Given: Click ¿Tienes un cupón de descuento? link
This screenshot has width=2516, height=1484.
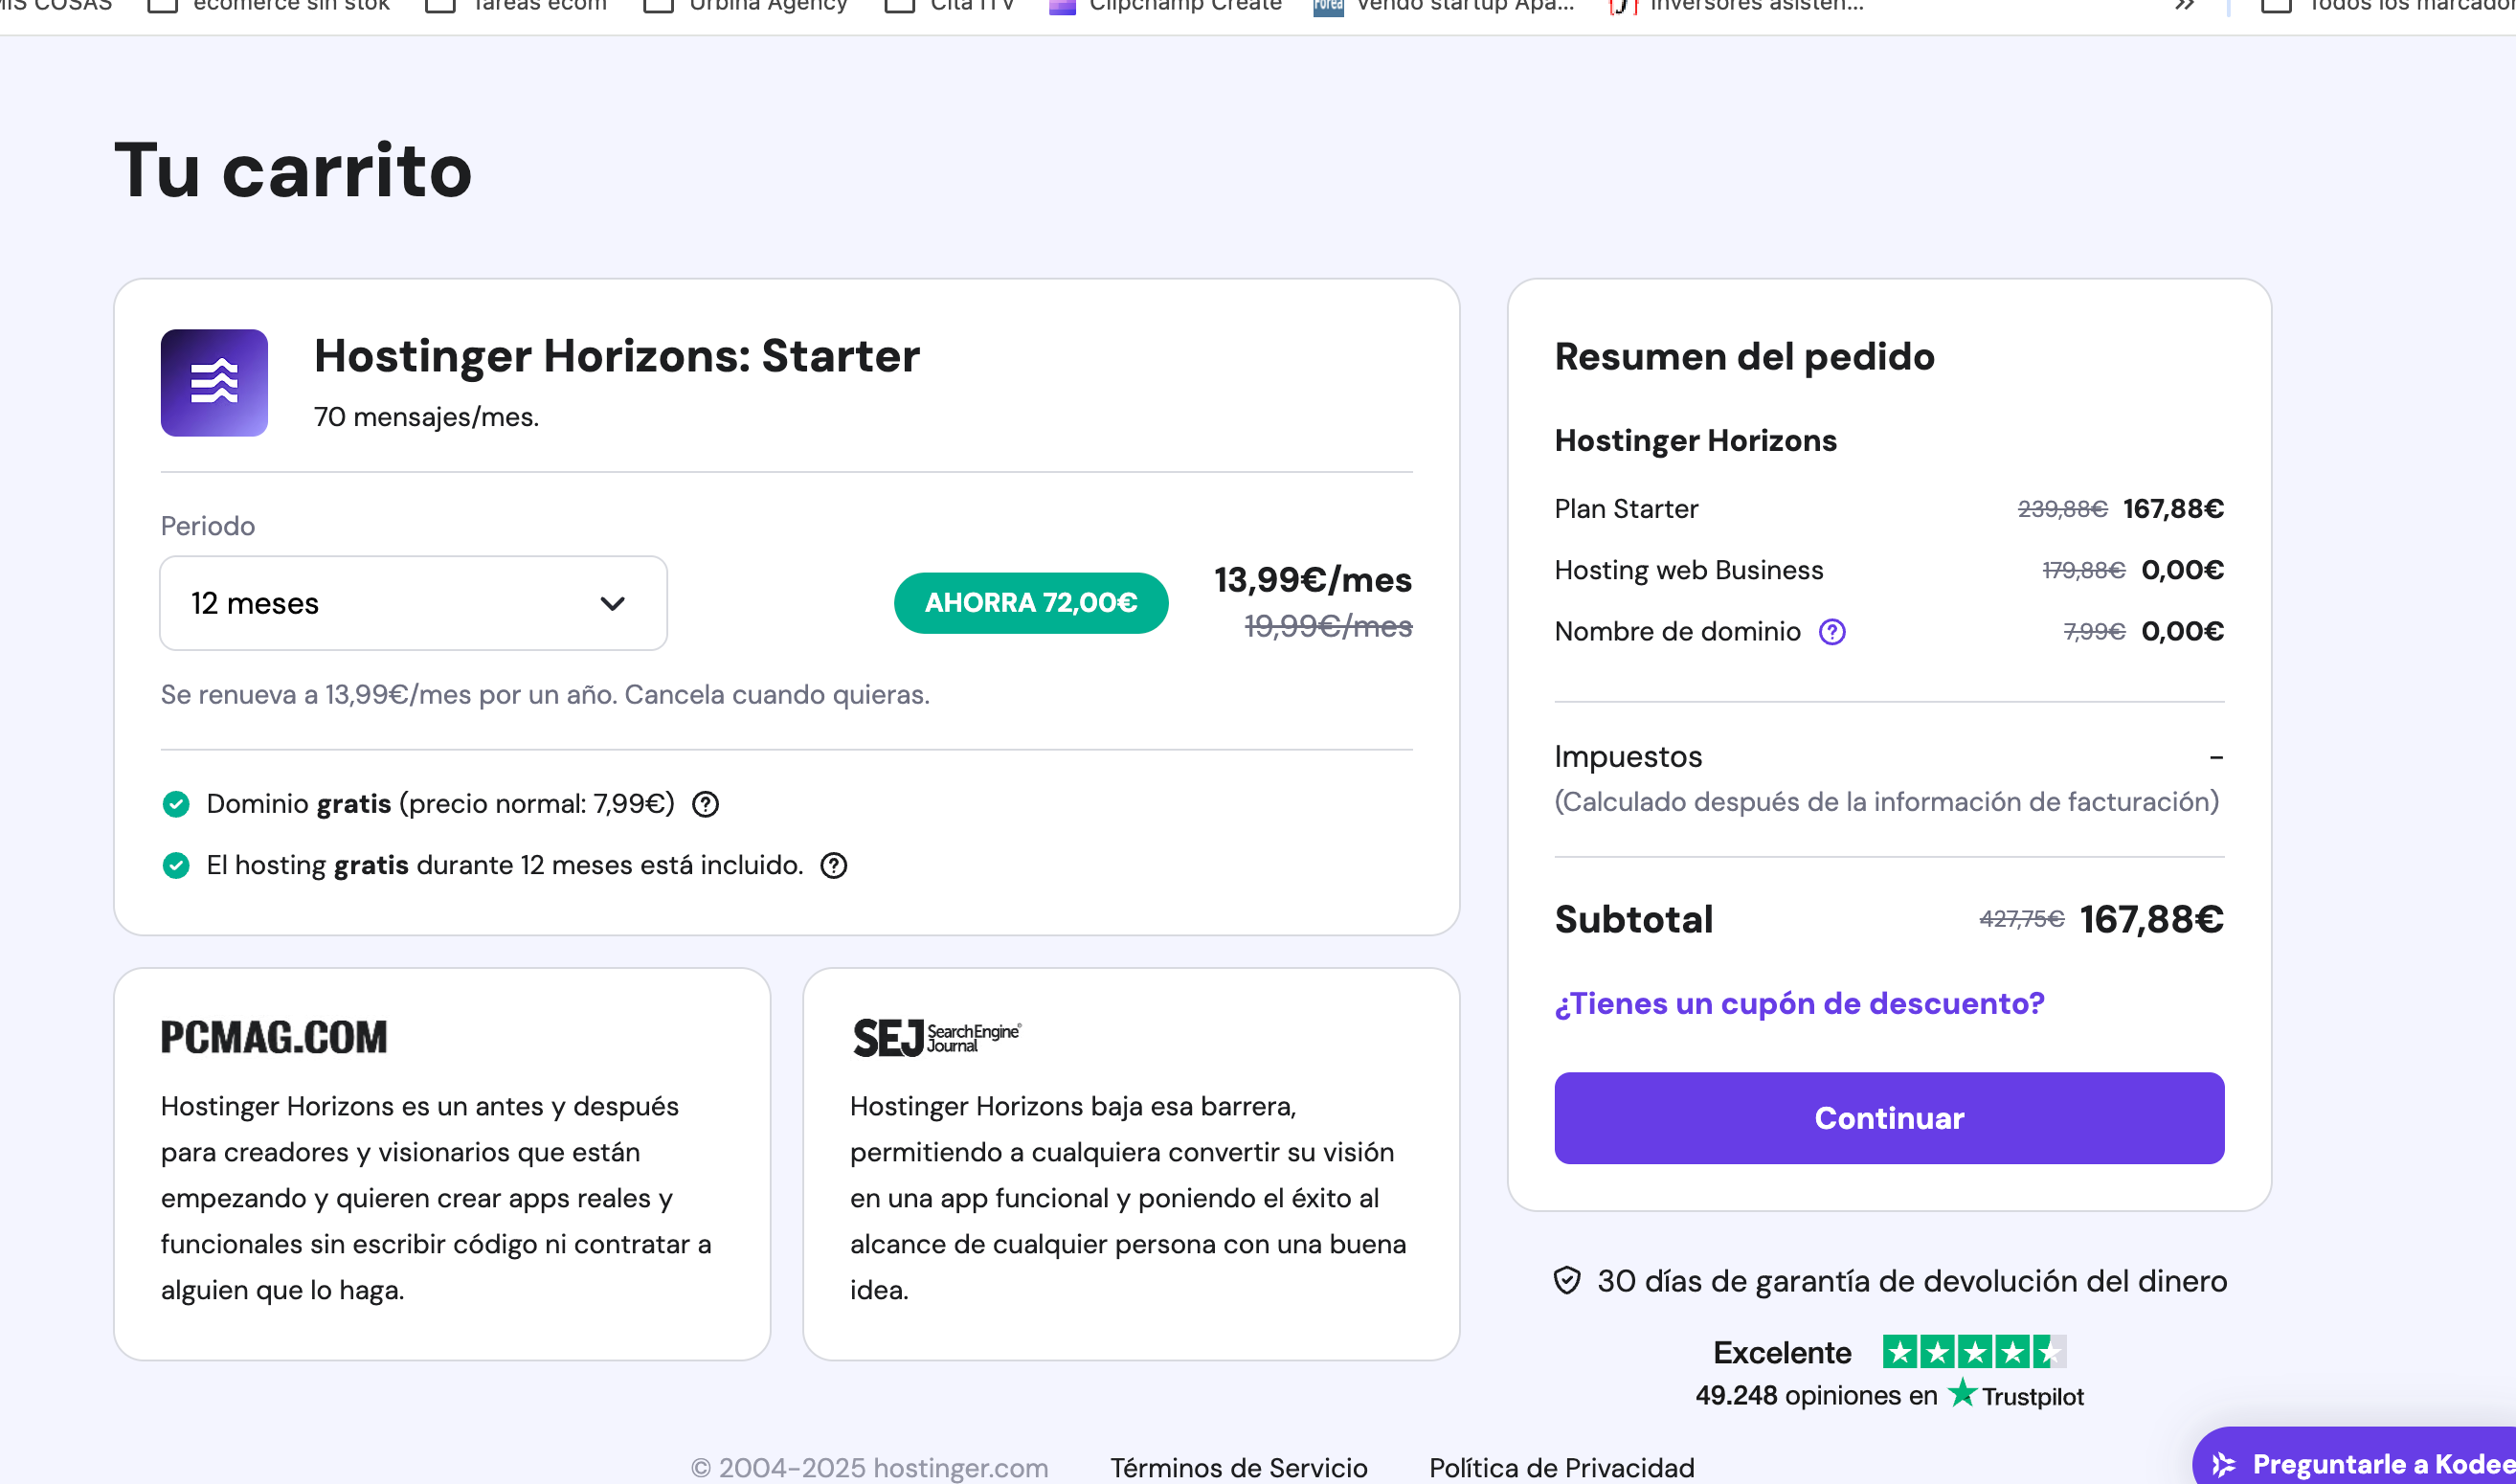Looking at the screenshot, I should pyautogui.click(x=1798, y=1003).
